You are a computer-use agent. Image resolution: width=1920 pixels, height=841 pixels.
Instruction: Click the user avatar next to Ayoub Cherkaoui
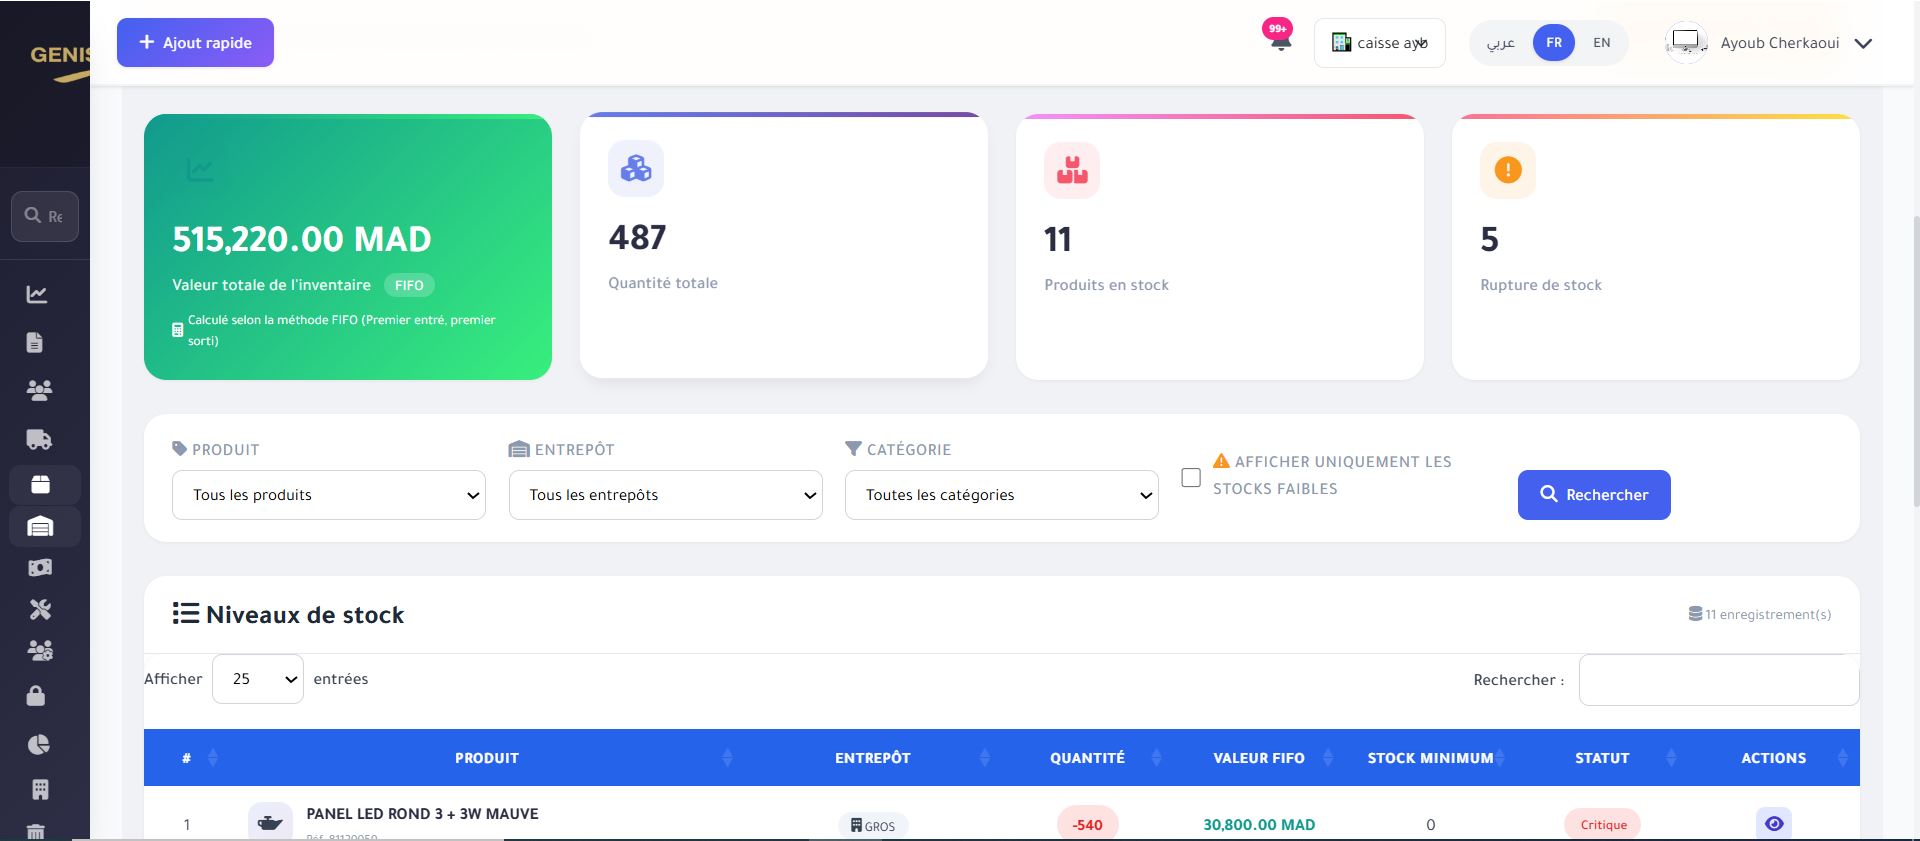pos(1686,42)
